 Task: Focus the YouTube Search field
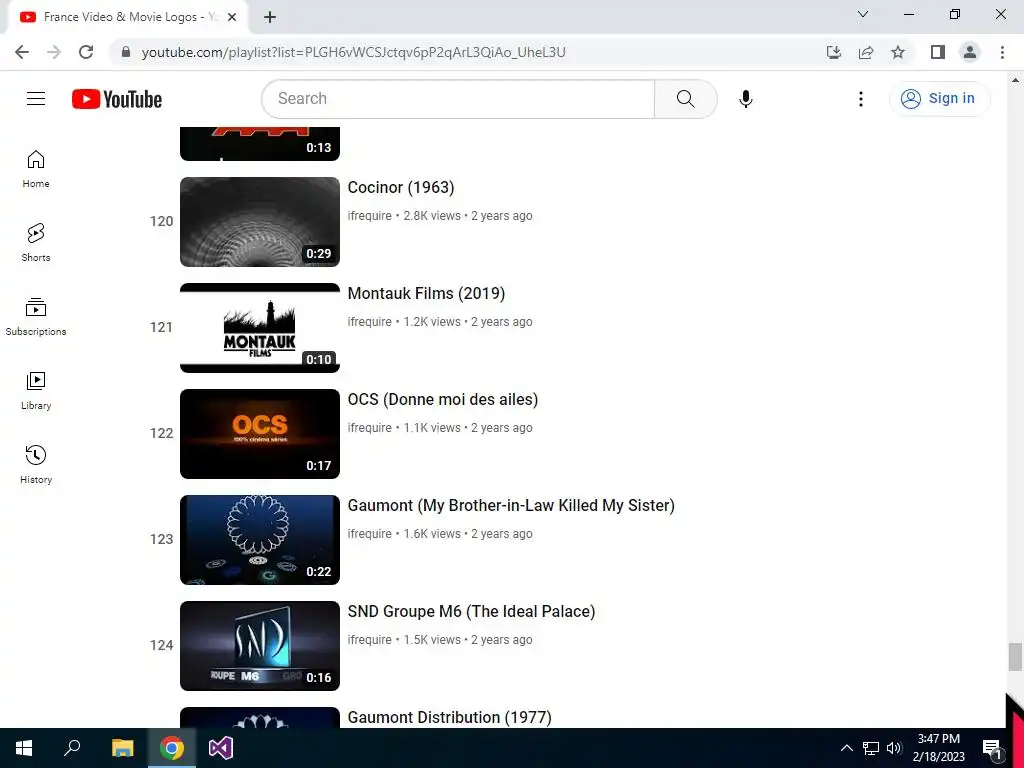tap(458, 99)
